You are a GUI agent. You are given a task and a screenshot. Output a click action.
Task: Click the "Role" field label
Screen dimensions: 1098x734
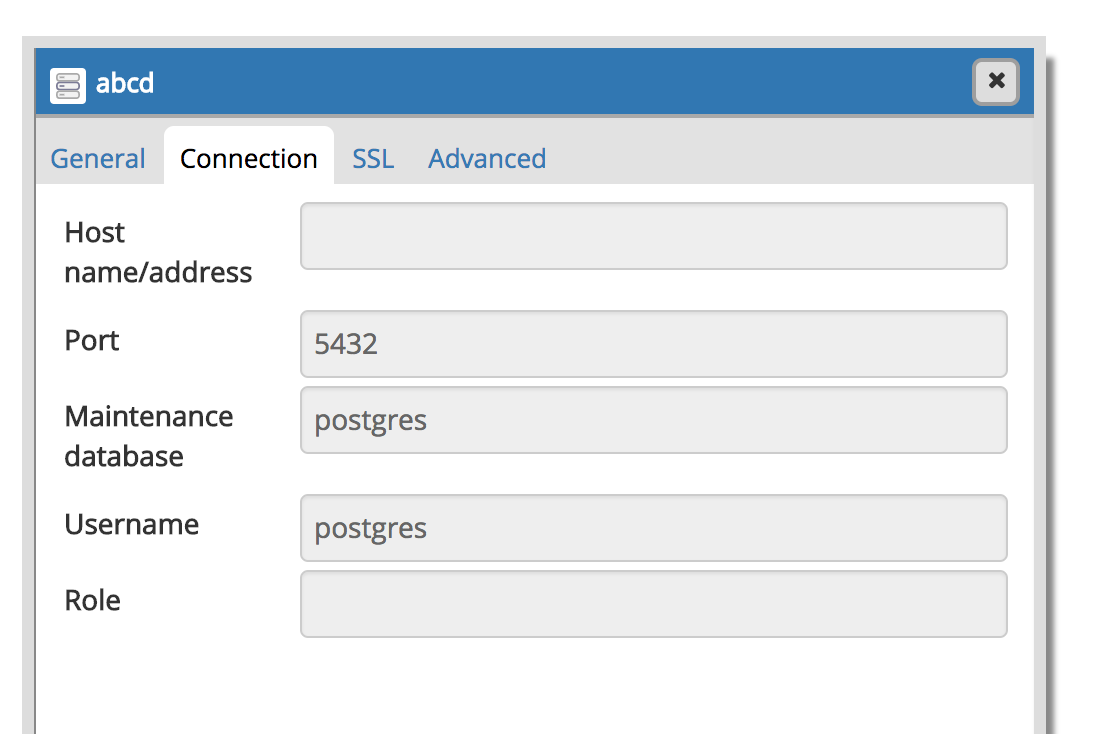click(x=93, y=600)
